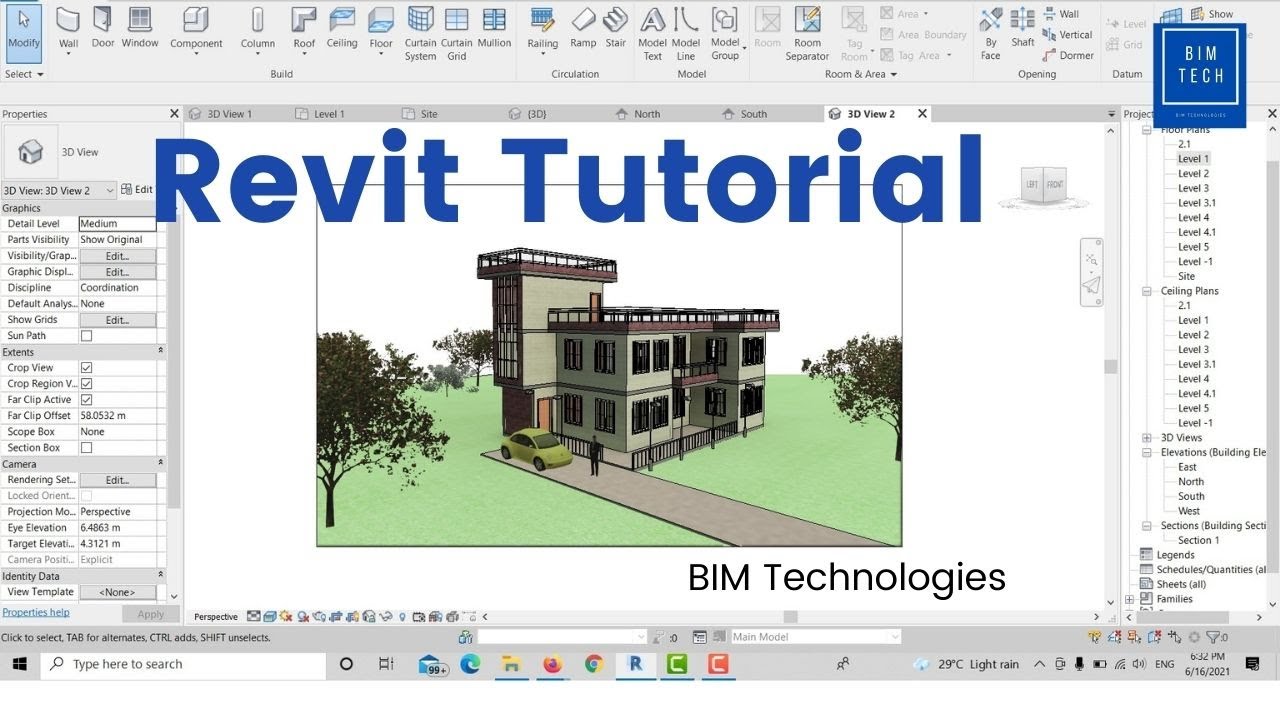Click the Far Clip Offset value field
This screenshot has width=1280, height=720.
coord(117,416)
